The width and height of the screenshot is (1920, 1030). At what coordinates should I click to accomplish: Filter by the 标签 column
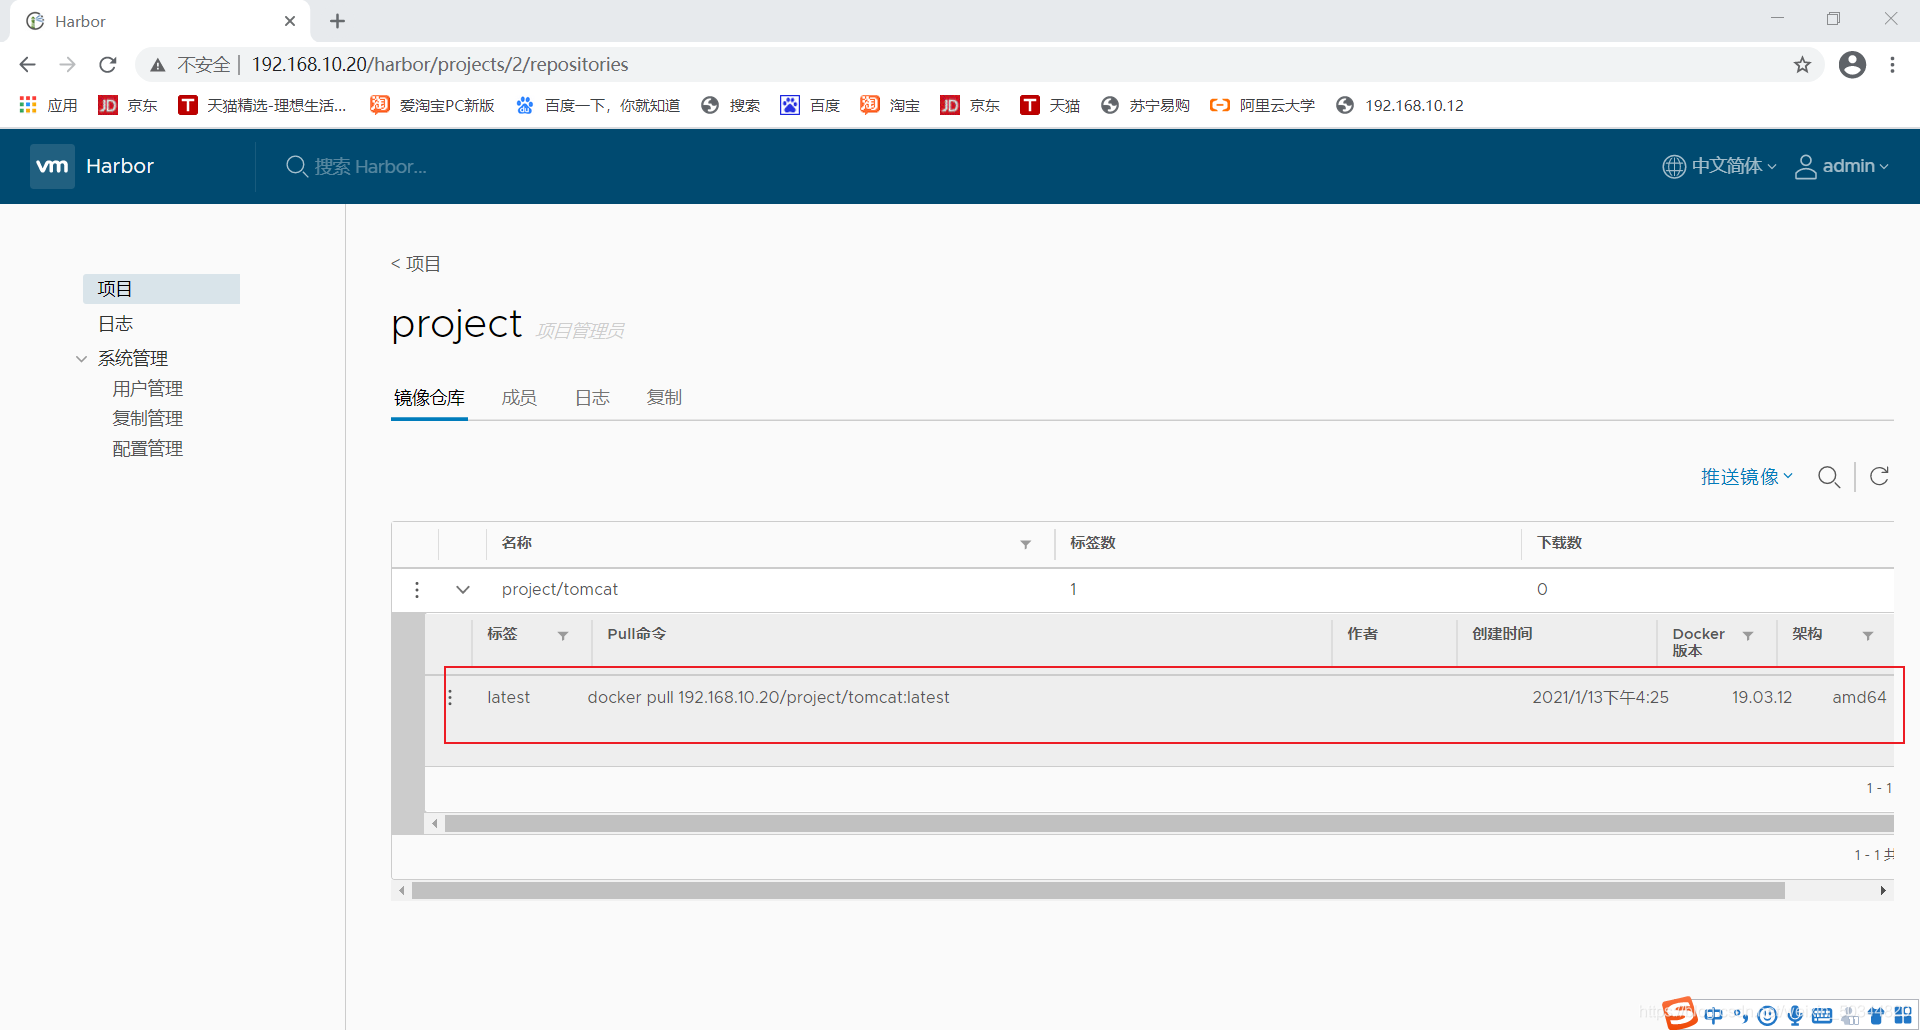pyautogui.click(x=563, y=635)
